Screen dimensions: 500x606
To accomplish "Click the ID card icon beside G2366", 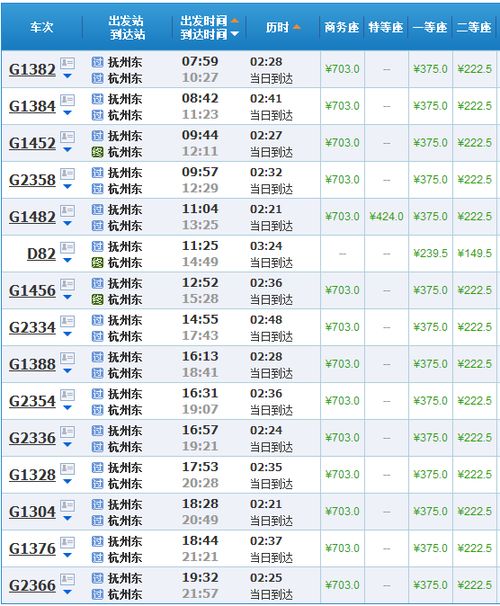I will (x=67, y=579).
